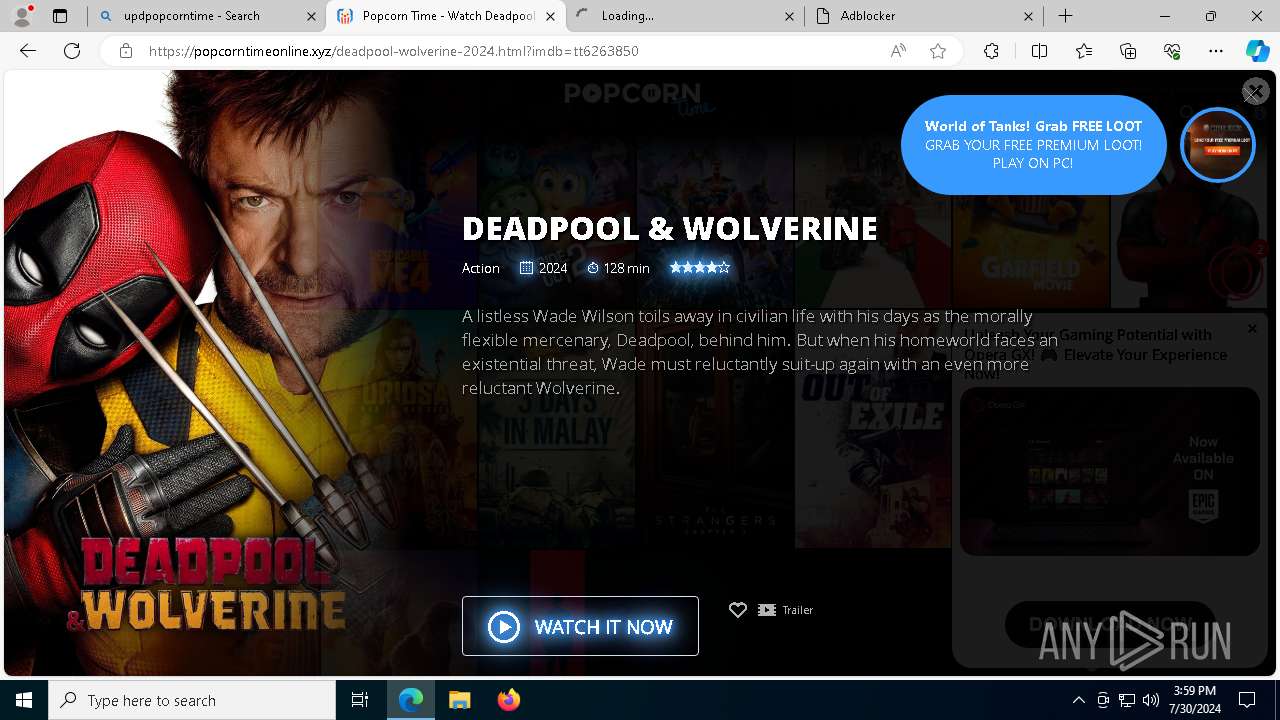This screenshot has height=720, width=1280.
Task: Show hidden system tray icons
Action: (1079, 700)
